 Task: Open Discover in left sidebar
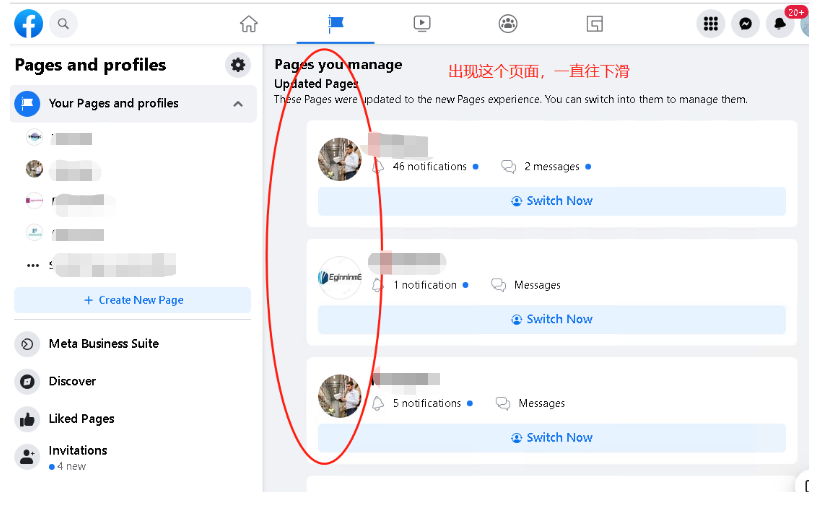point(72,381)
